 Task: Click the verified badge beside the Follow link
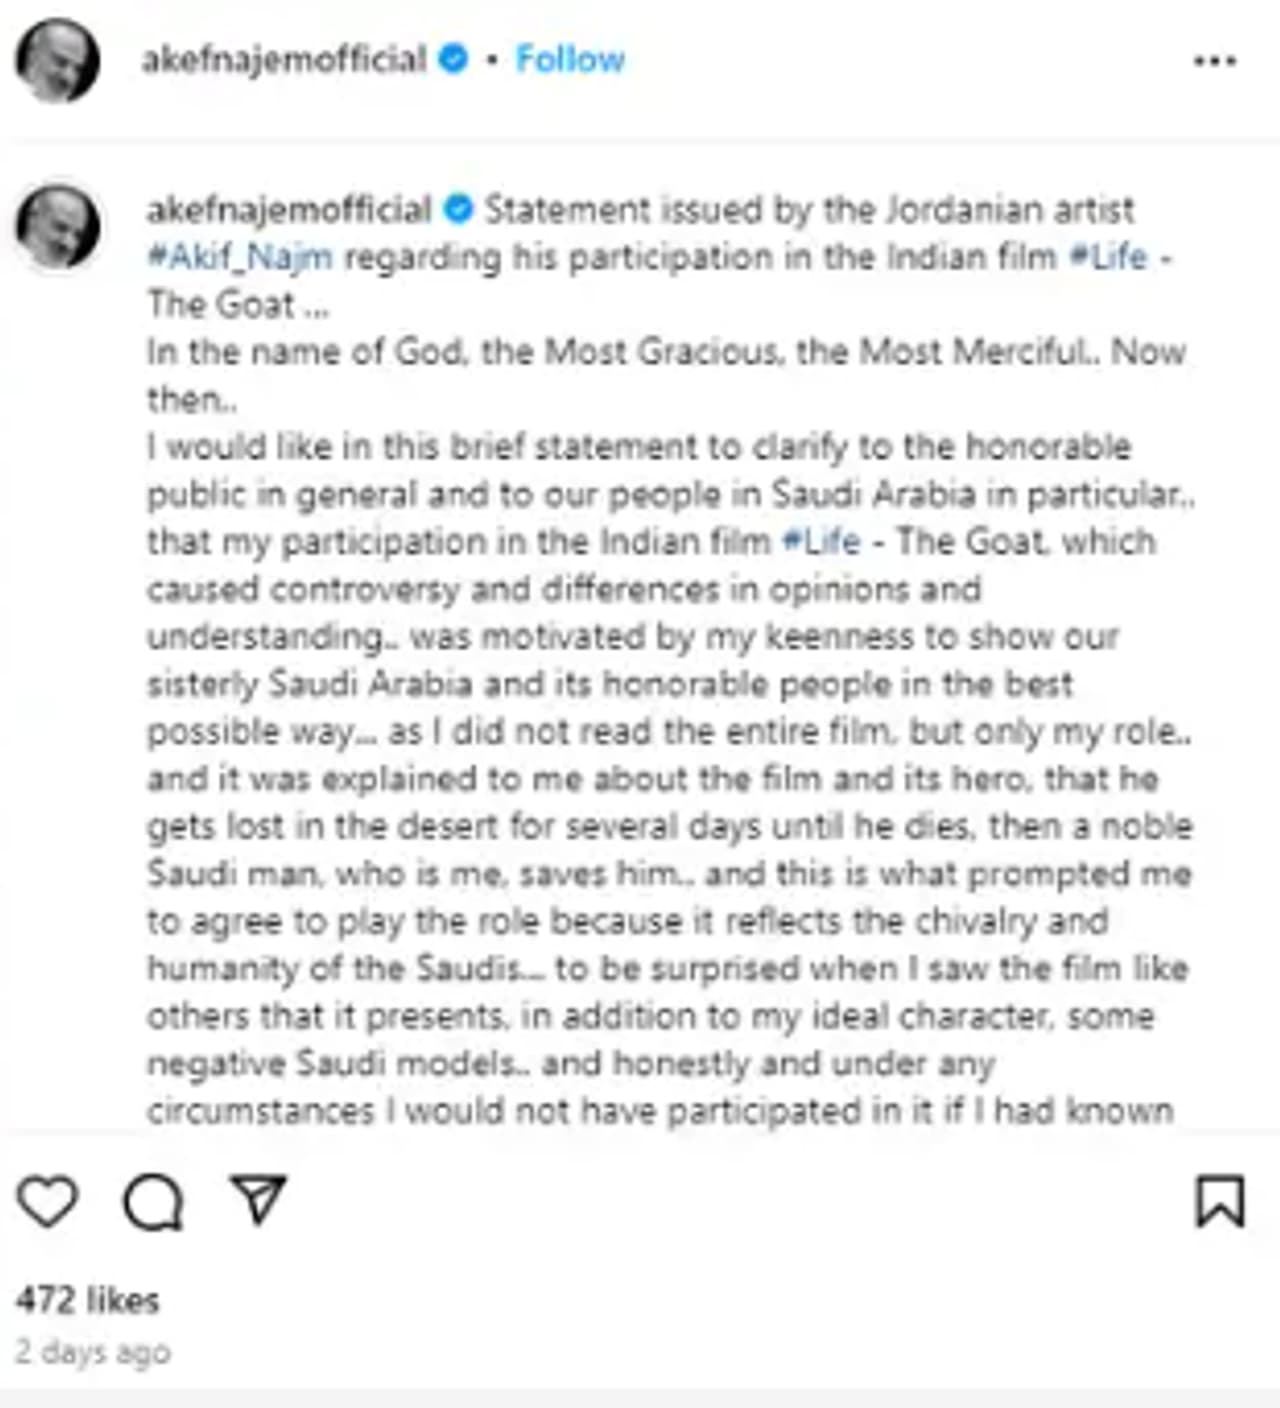(x=454, y=59)
